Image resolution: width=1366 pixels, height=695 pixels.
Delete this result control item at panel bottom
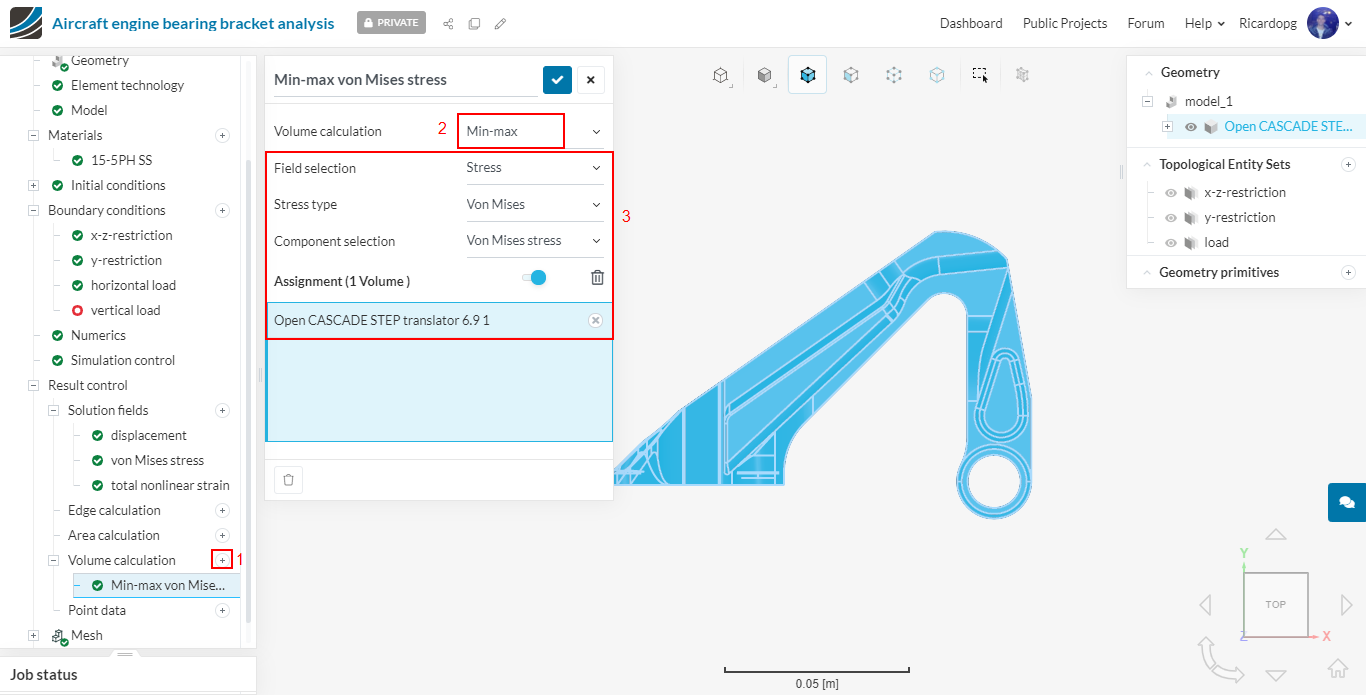pyautogui.click(x=288, y=480)
